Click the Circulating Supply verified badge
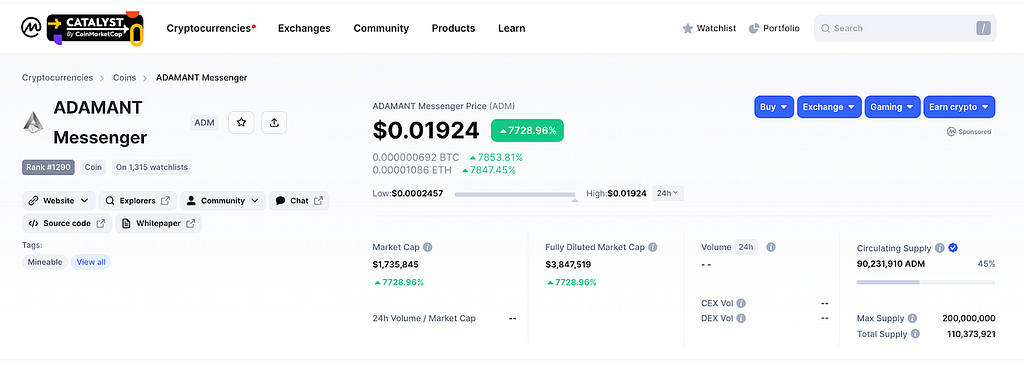 pyautogui.click(x=953, y=248)
